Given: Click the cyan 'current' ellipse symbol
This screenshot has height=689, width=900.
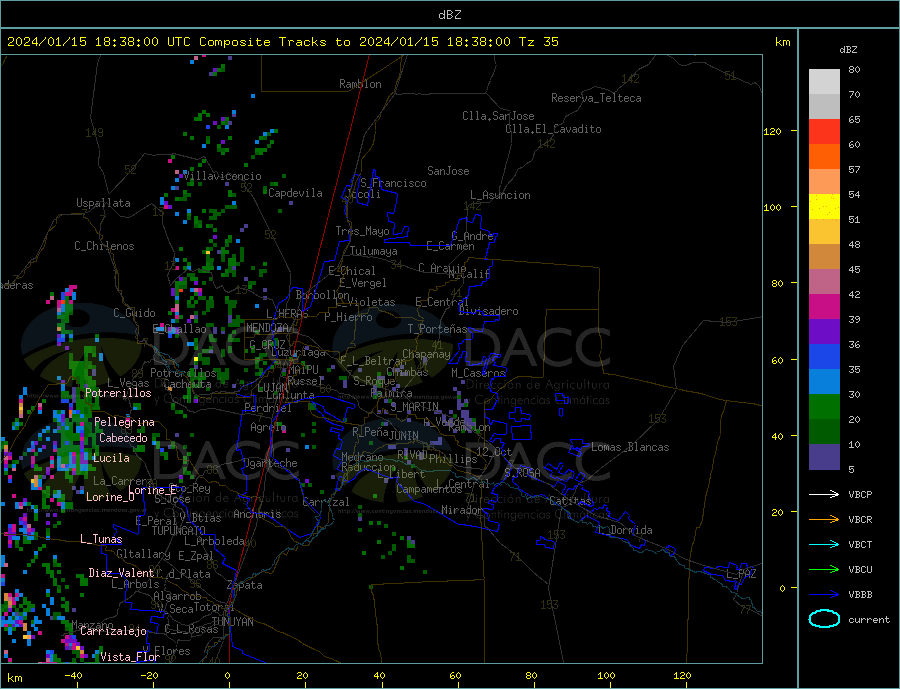Looking at the screenshot, I should point(824,619).
